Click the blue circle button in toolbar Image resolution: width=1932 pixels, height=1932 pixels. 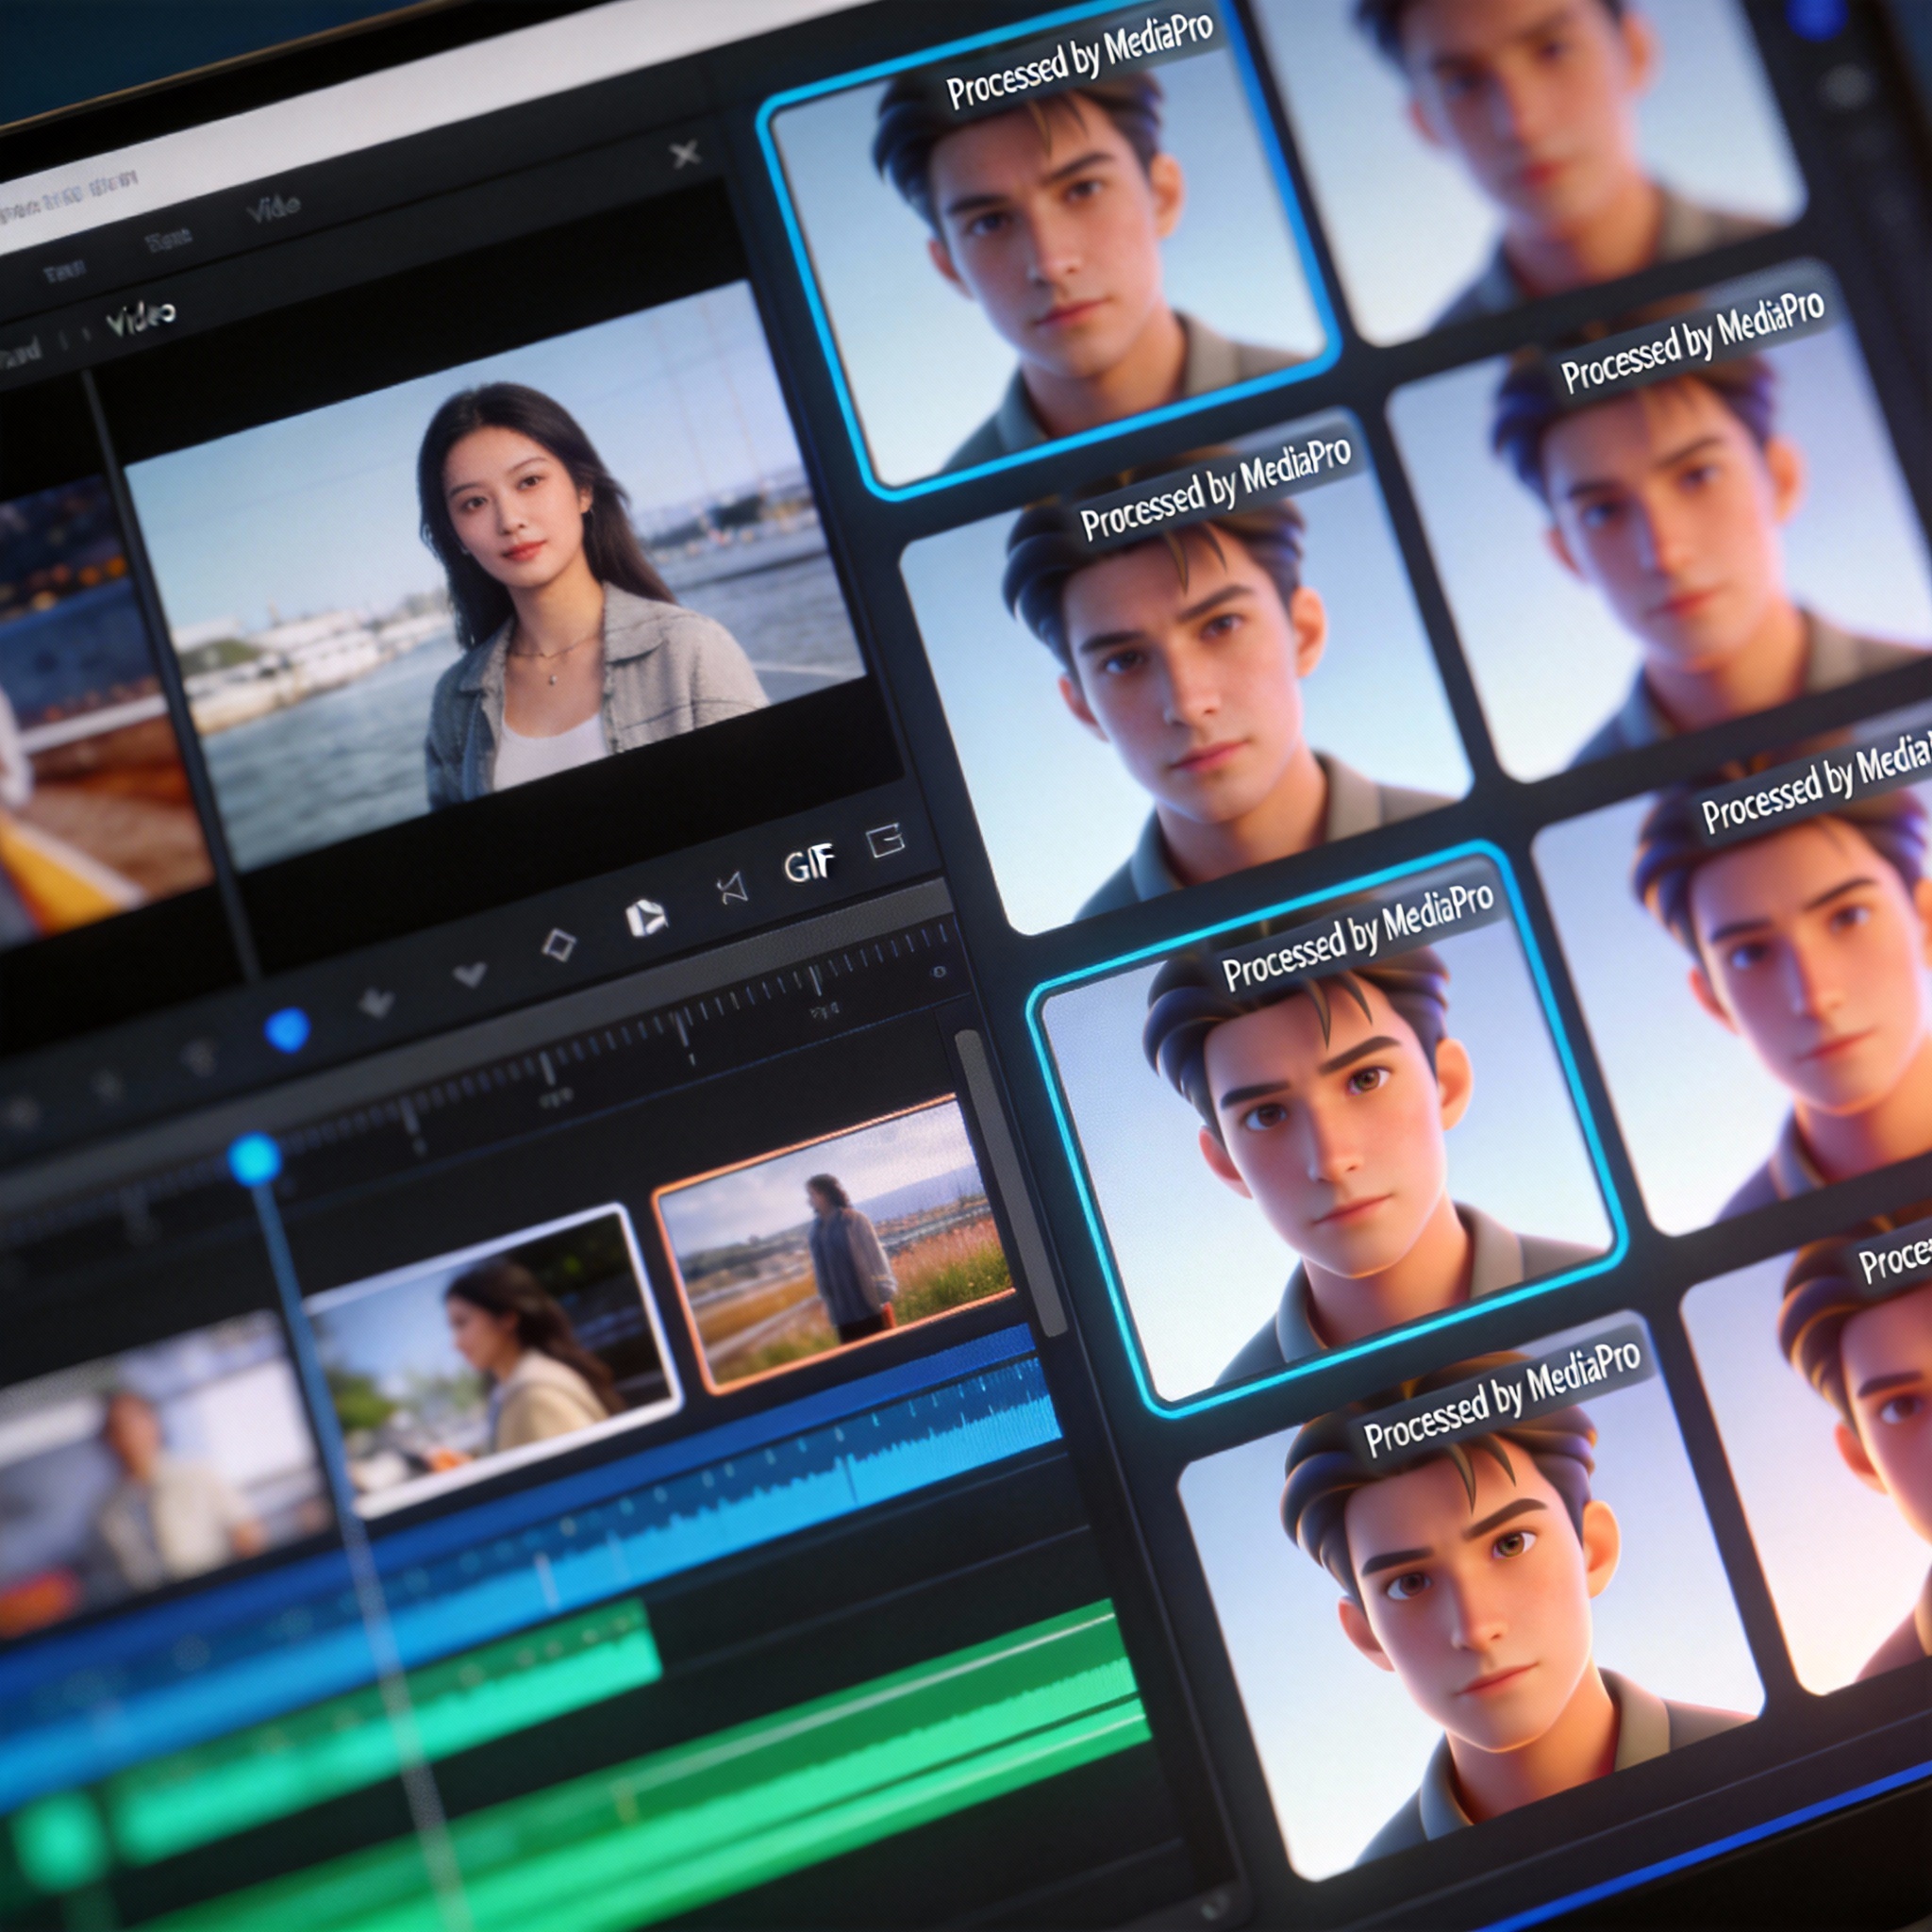pyautogui.click(x=287, y=1030)
